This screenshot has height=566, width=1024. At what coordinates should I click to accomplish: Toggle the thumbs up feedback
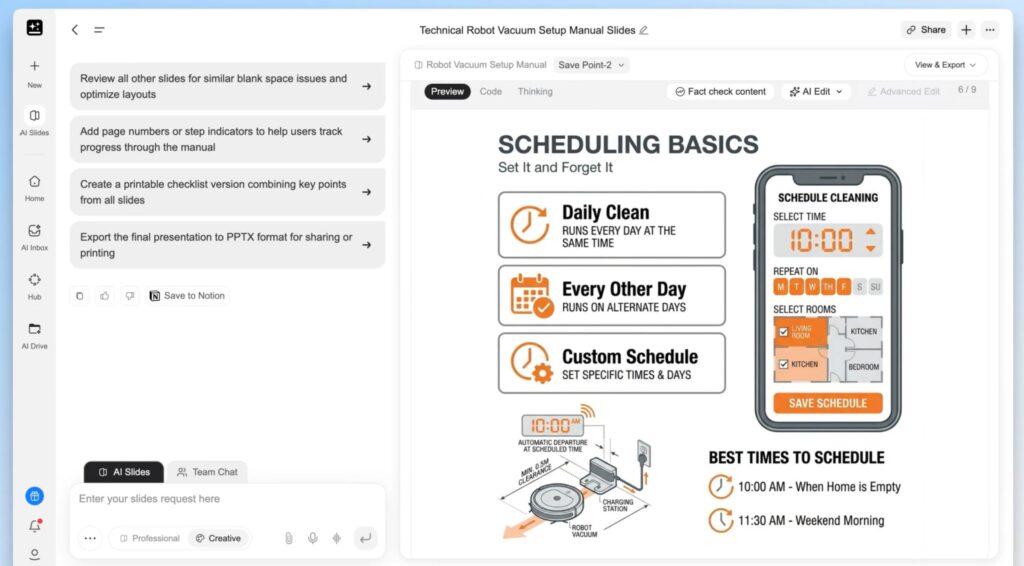105,296
